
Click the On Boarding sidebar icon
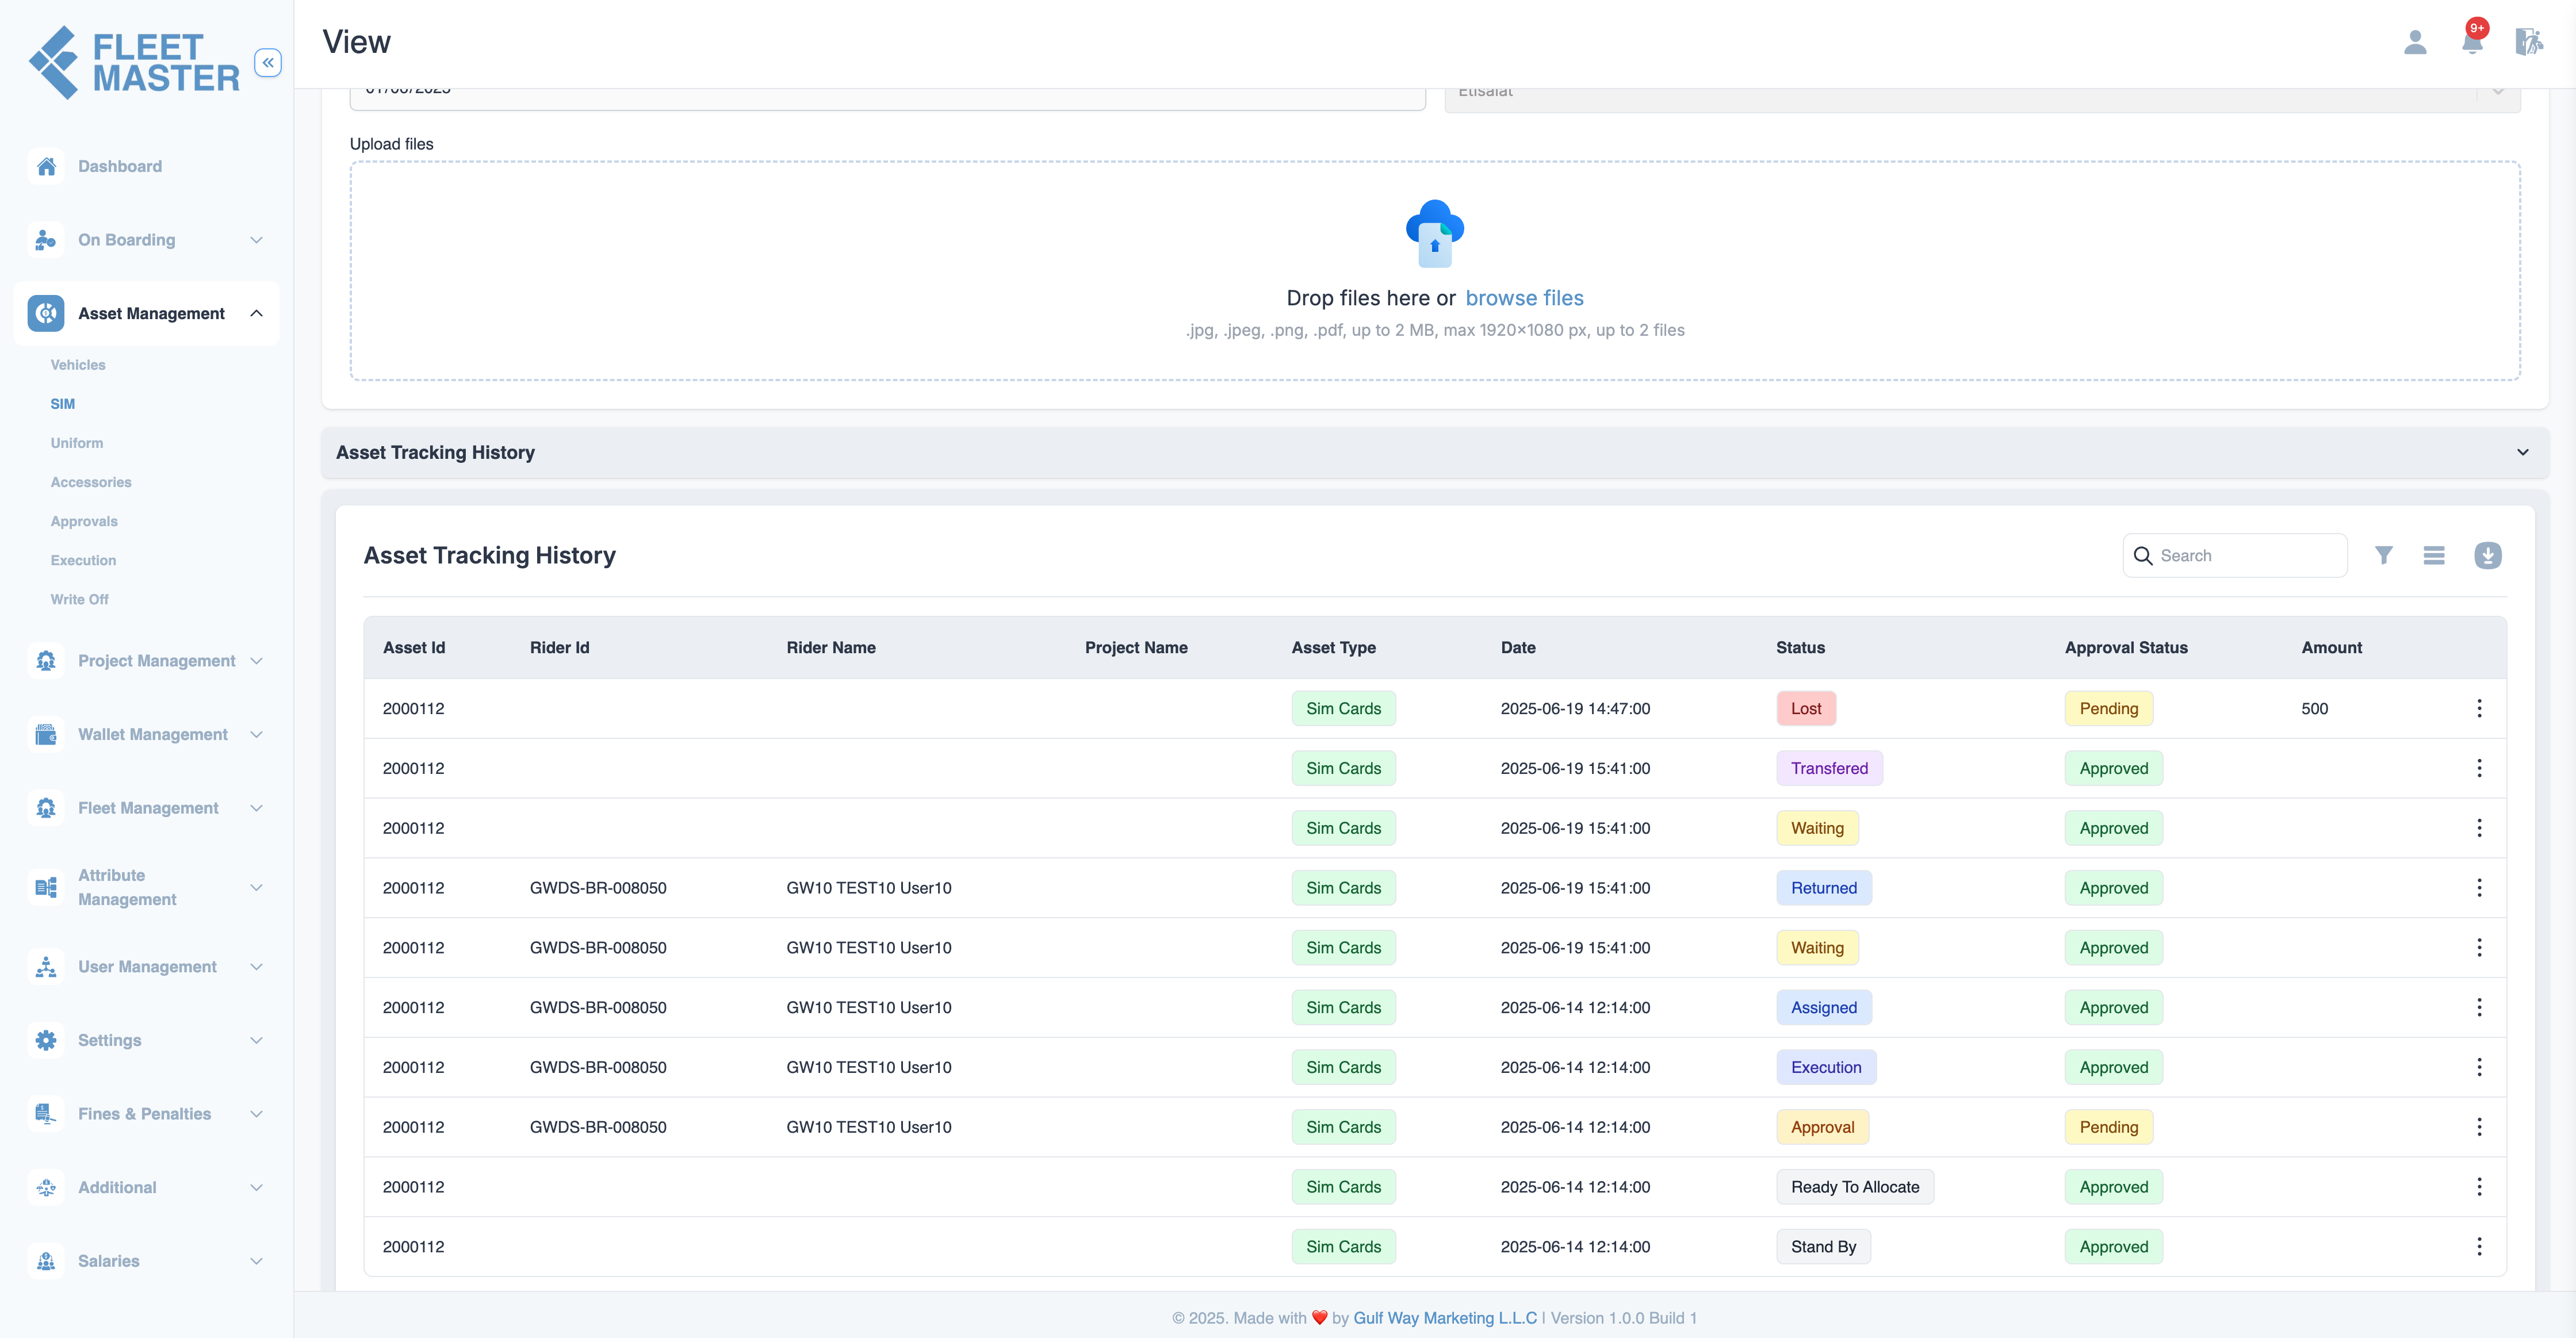coord(46,240)
